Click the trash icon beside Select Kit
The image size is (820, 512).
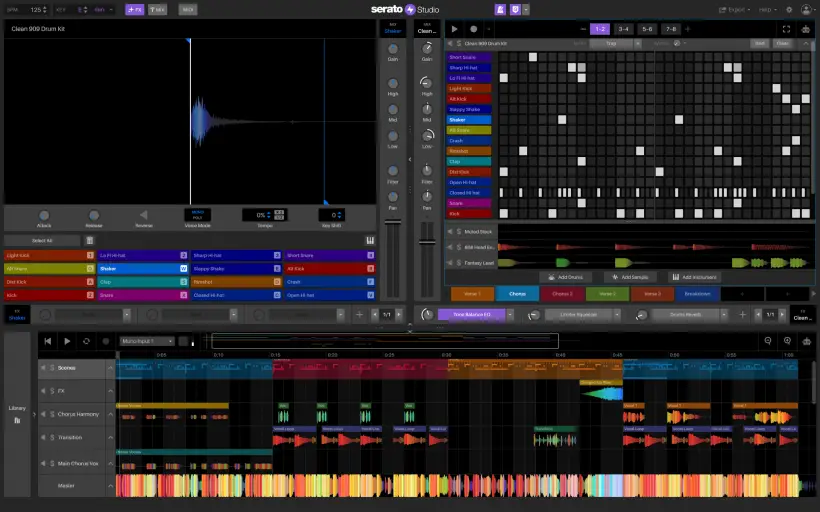(89, 240)
